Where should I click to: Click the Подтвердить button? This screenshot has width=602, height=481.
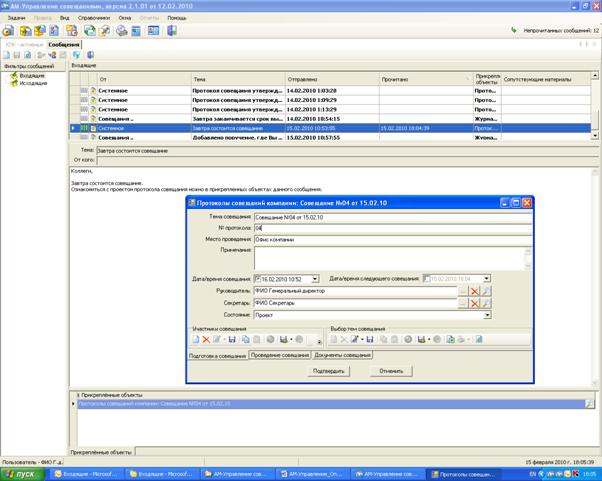[329, 371]
